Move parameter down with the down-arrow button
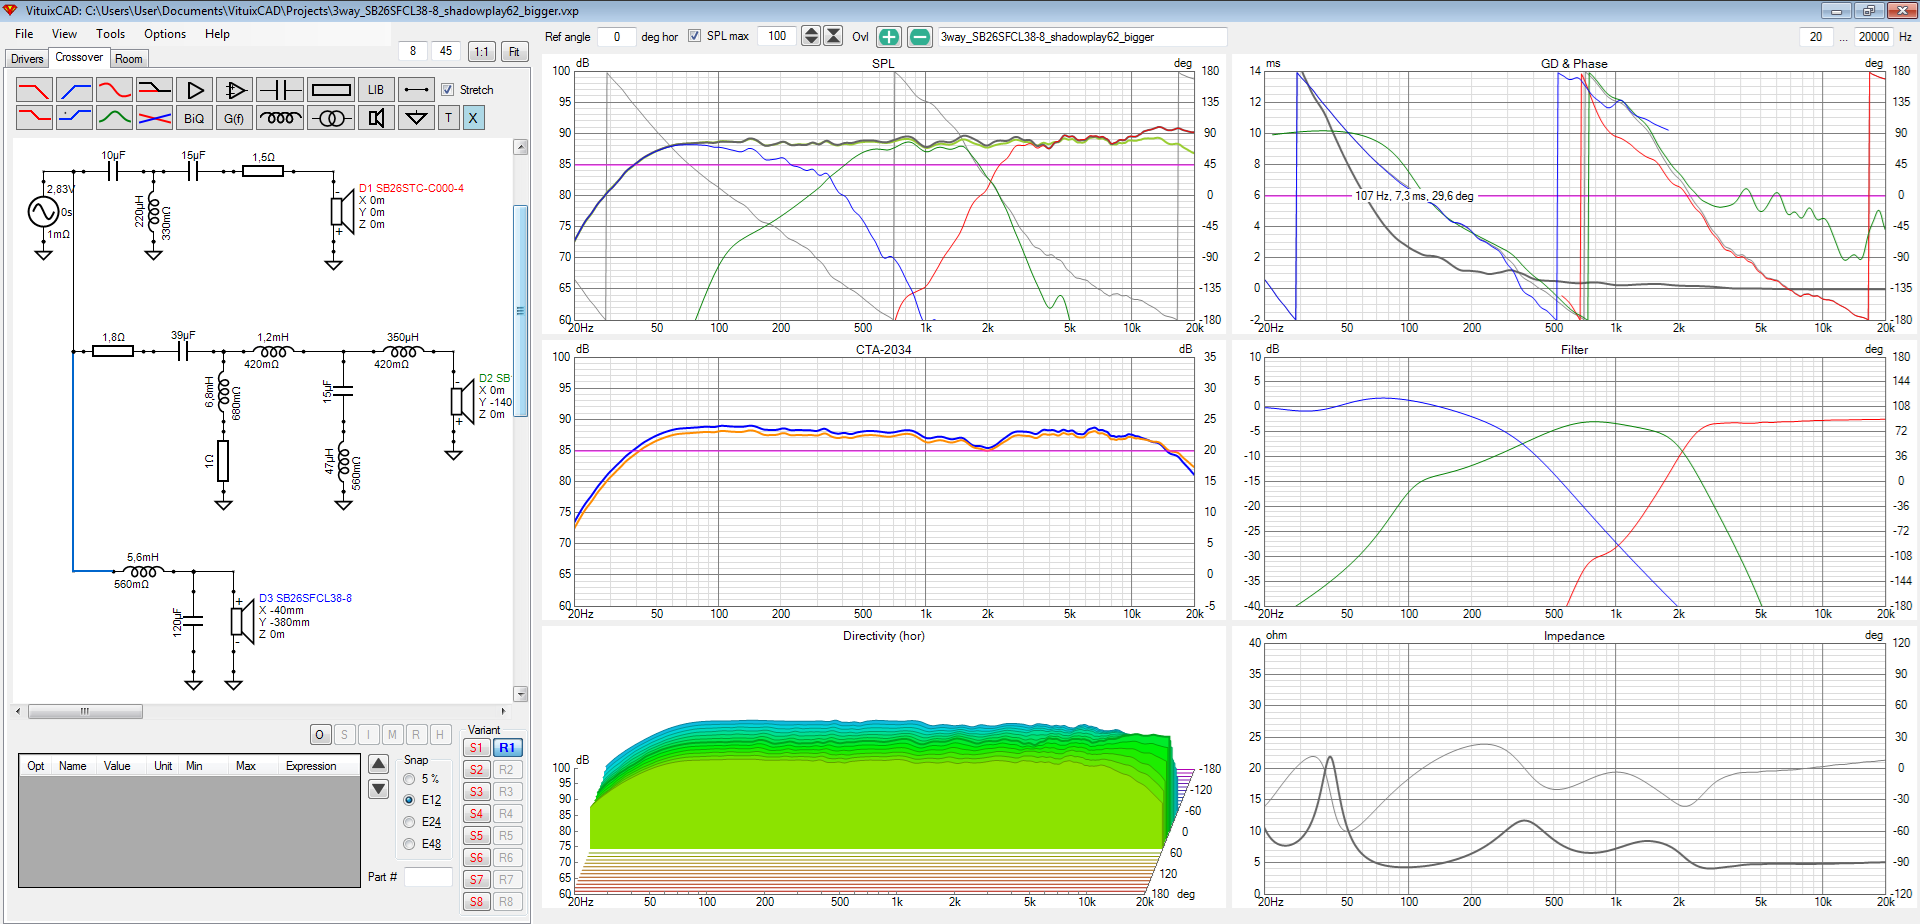 coord(378,789)
